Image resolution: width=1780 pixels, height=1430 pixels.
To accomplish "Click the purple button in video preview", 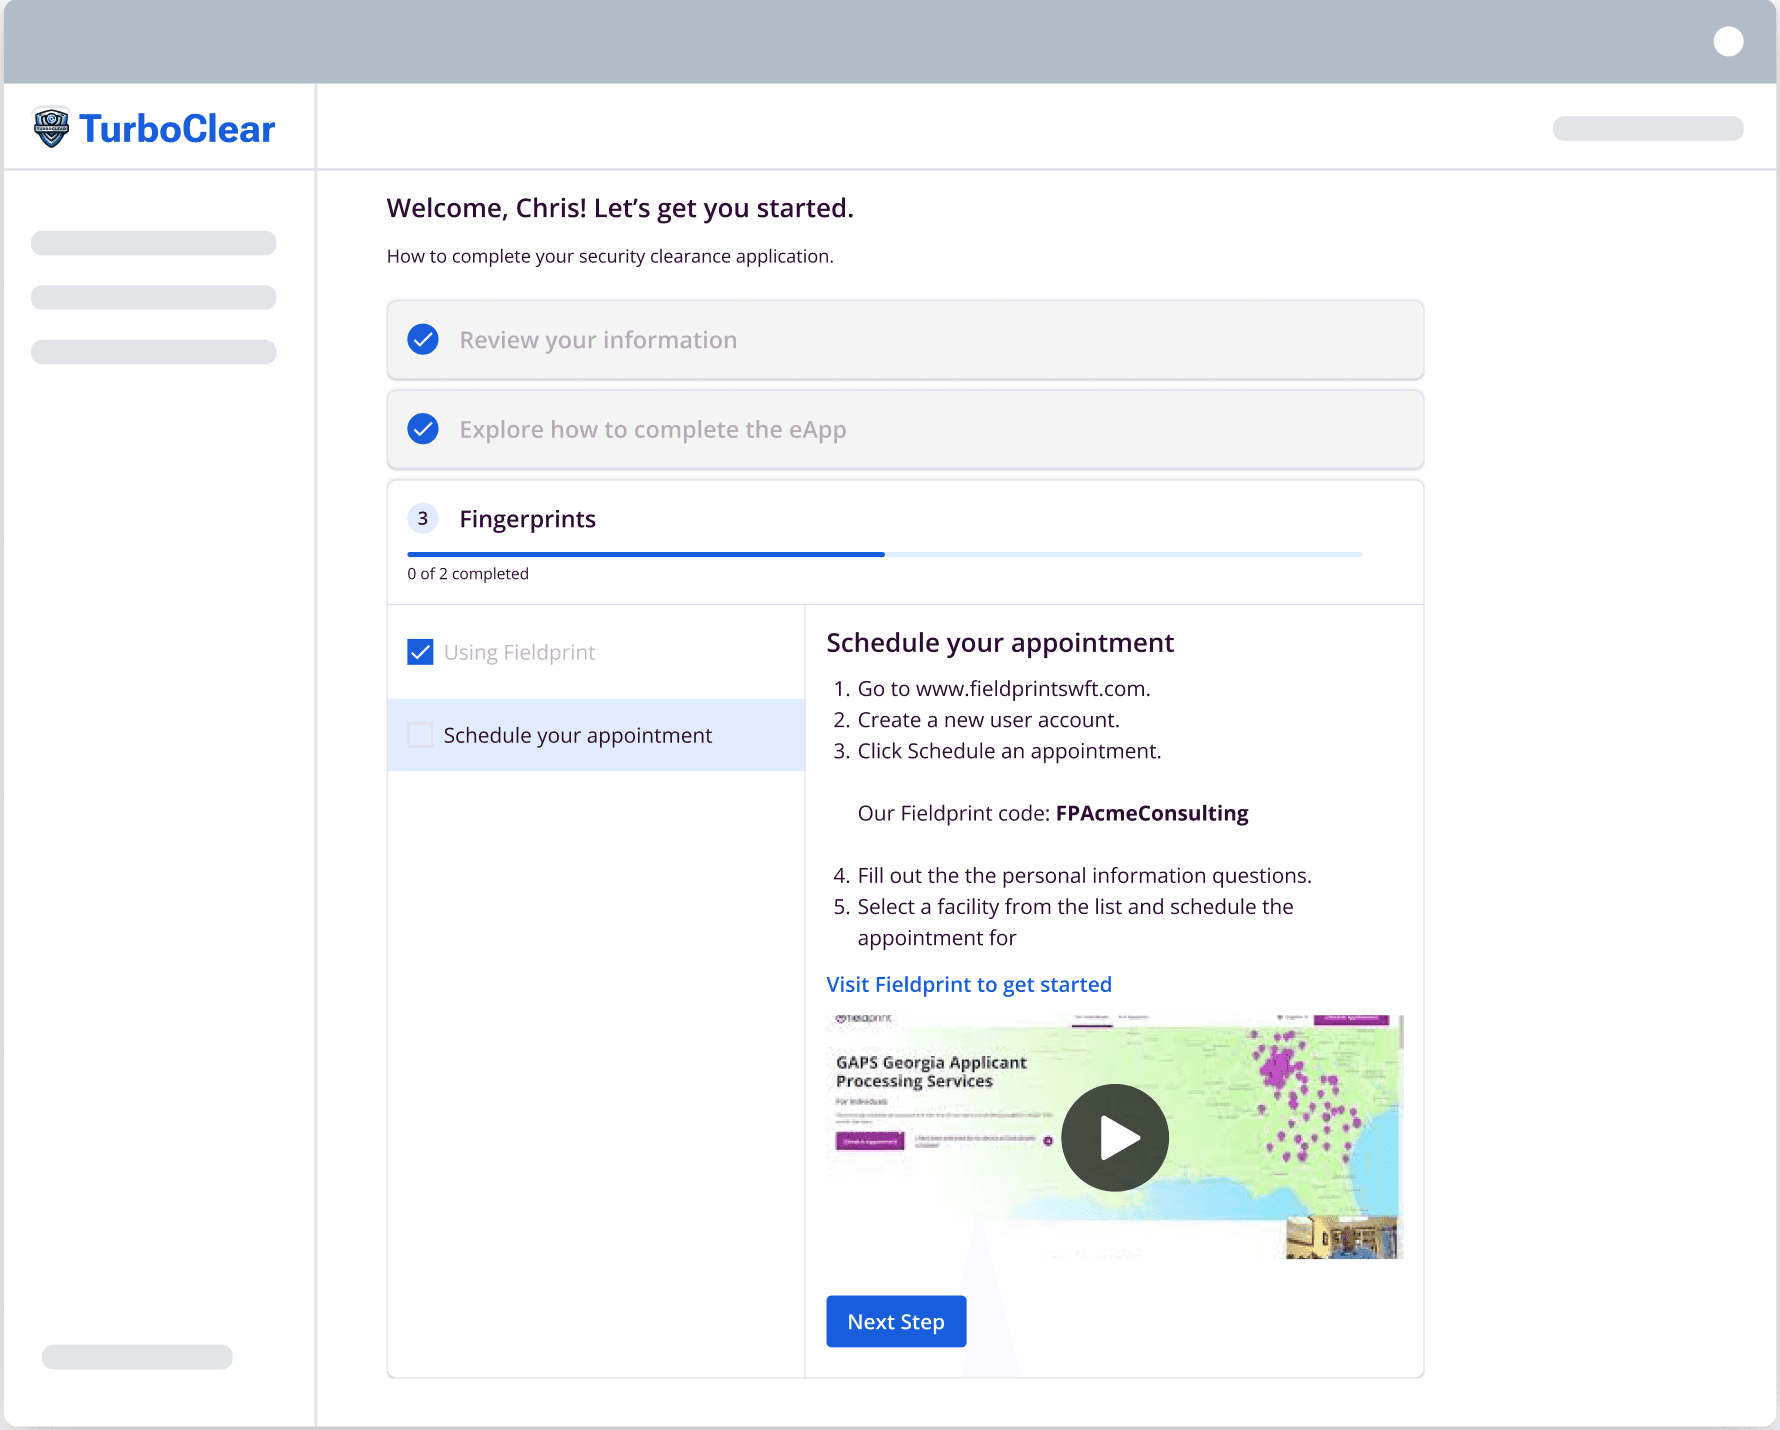I will click(870, 1141).
